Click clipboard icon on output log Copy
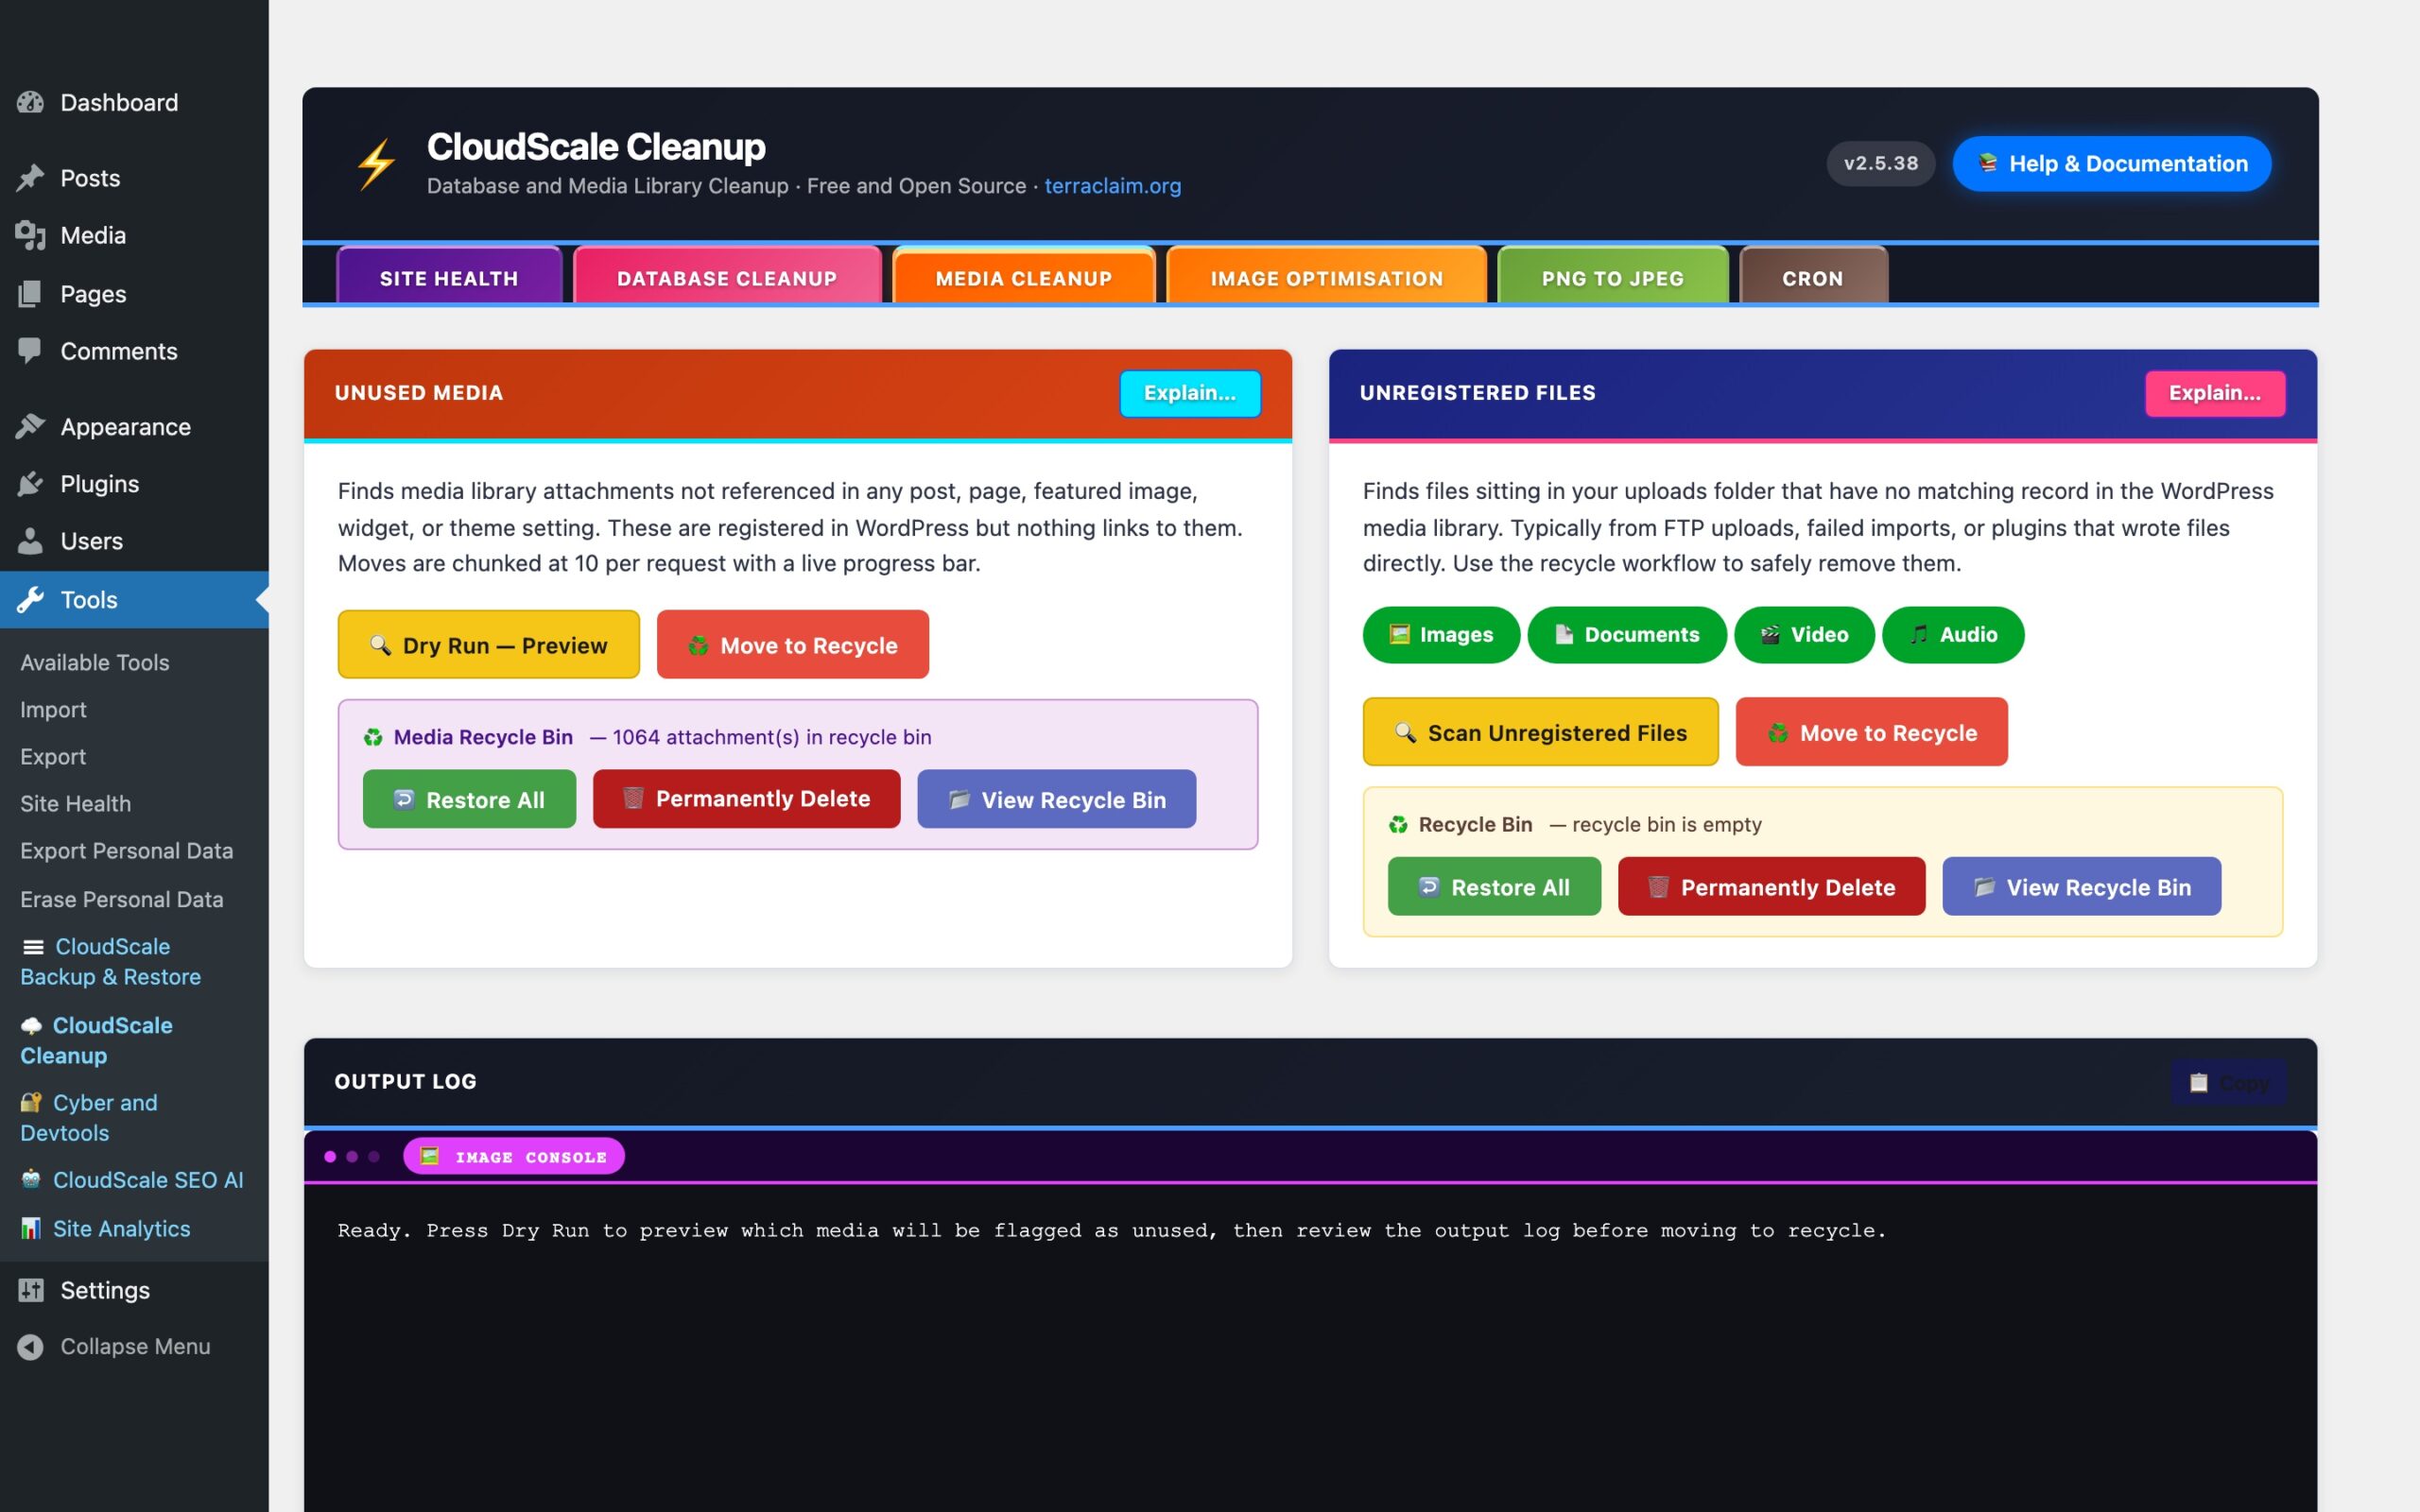2420x1512 pixels. [2198, 1082]
